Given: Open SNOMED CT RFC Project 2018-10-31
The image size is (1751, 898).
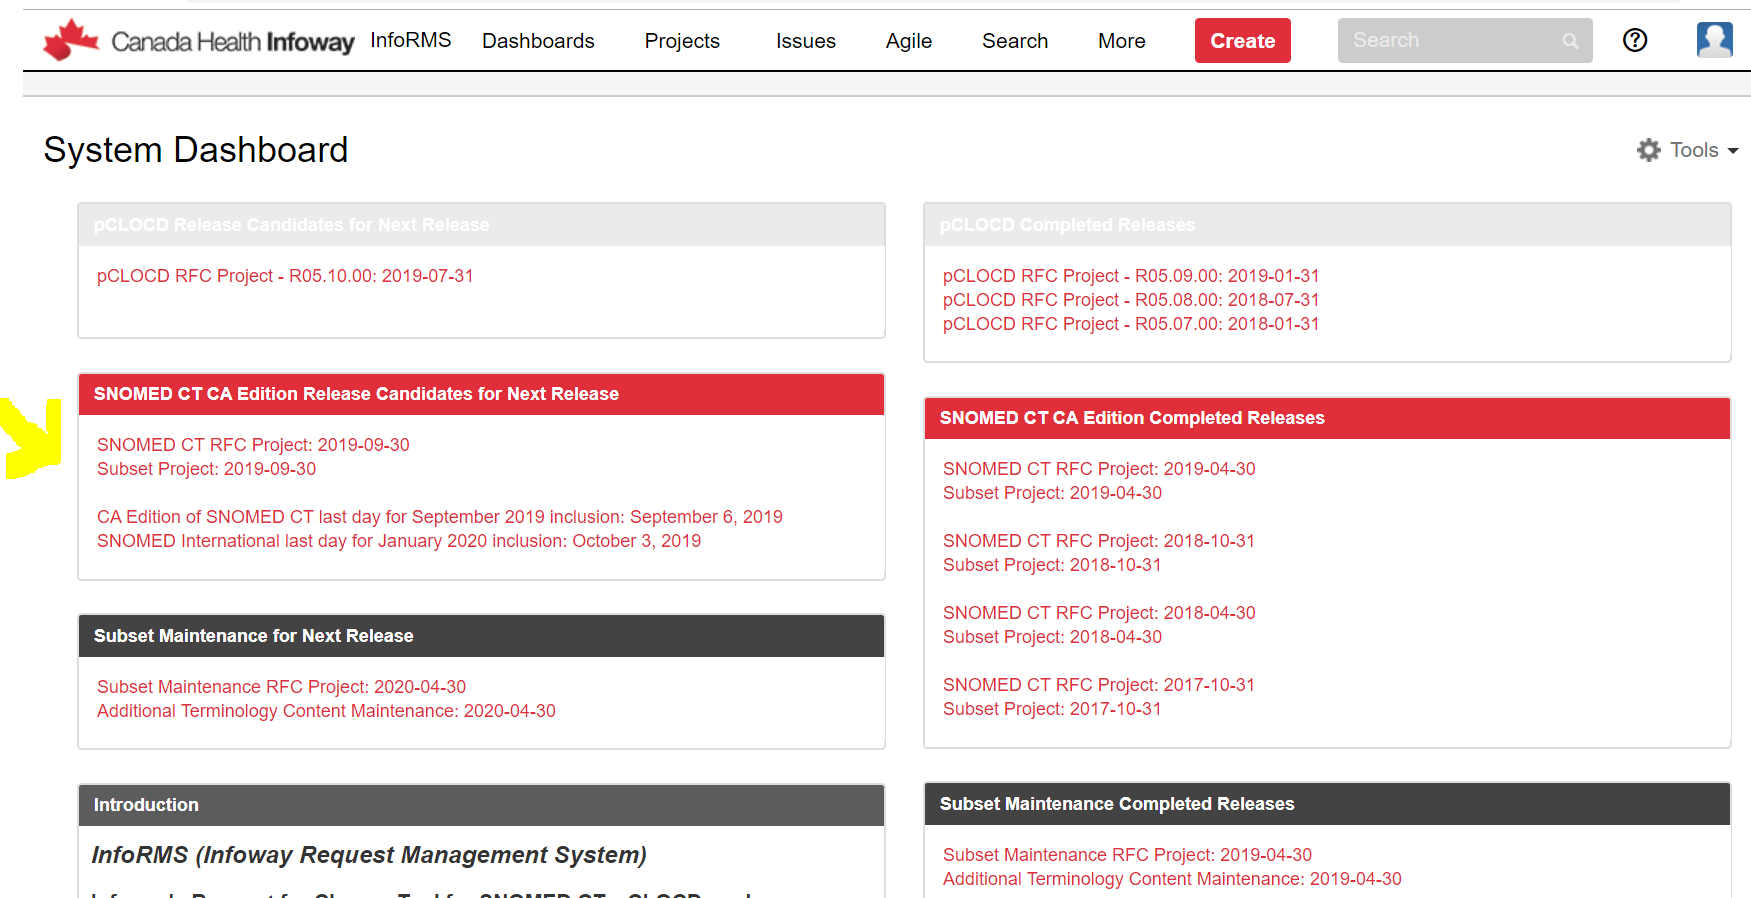Looking at the screenshot, I should tap(1099, 541).
